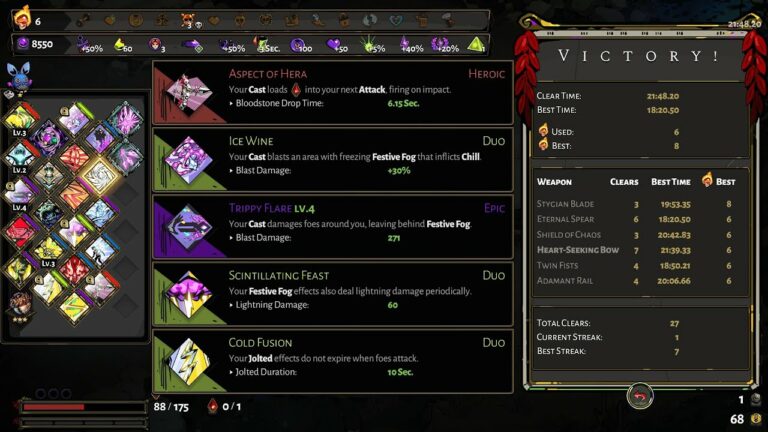Select the Trippy Flare epic boon icon

pos(189,226)
